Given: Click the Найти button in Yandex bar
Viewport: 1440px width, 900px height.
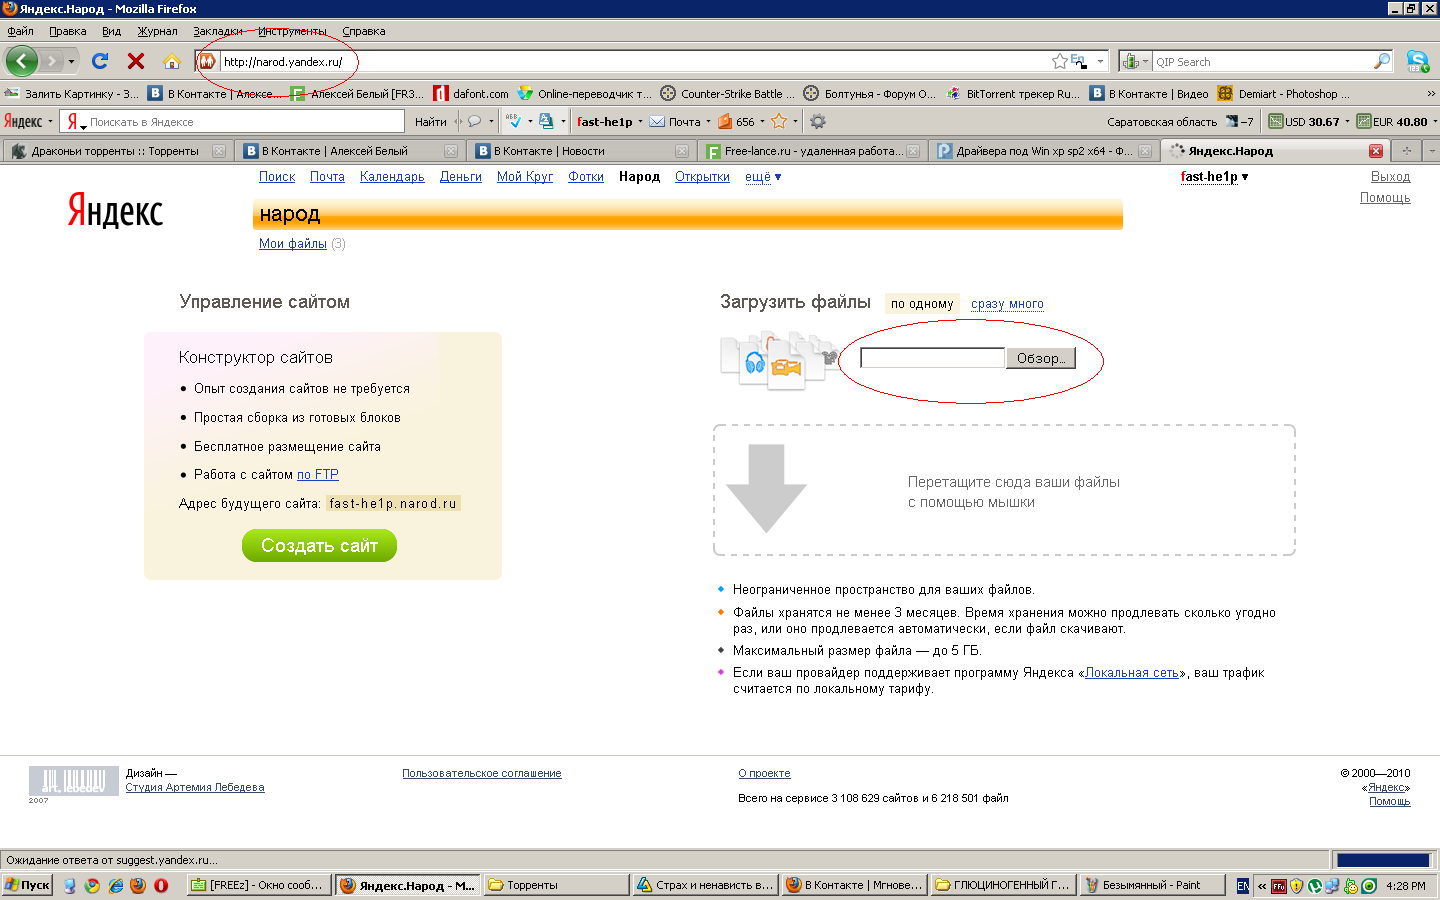Looking at the screenshot, I should [431, 121].
